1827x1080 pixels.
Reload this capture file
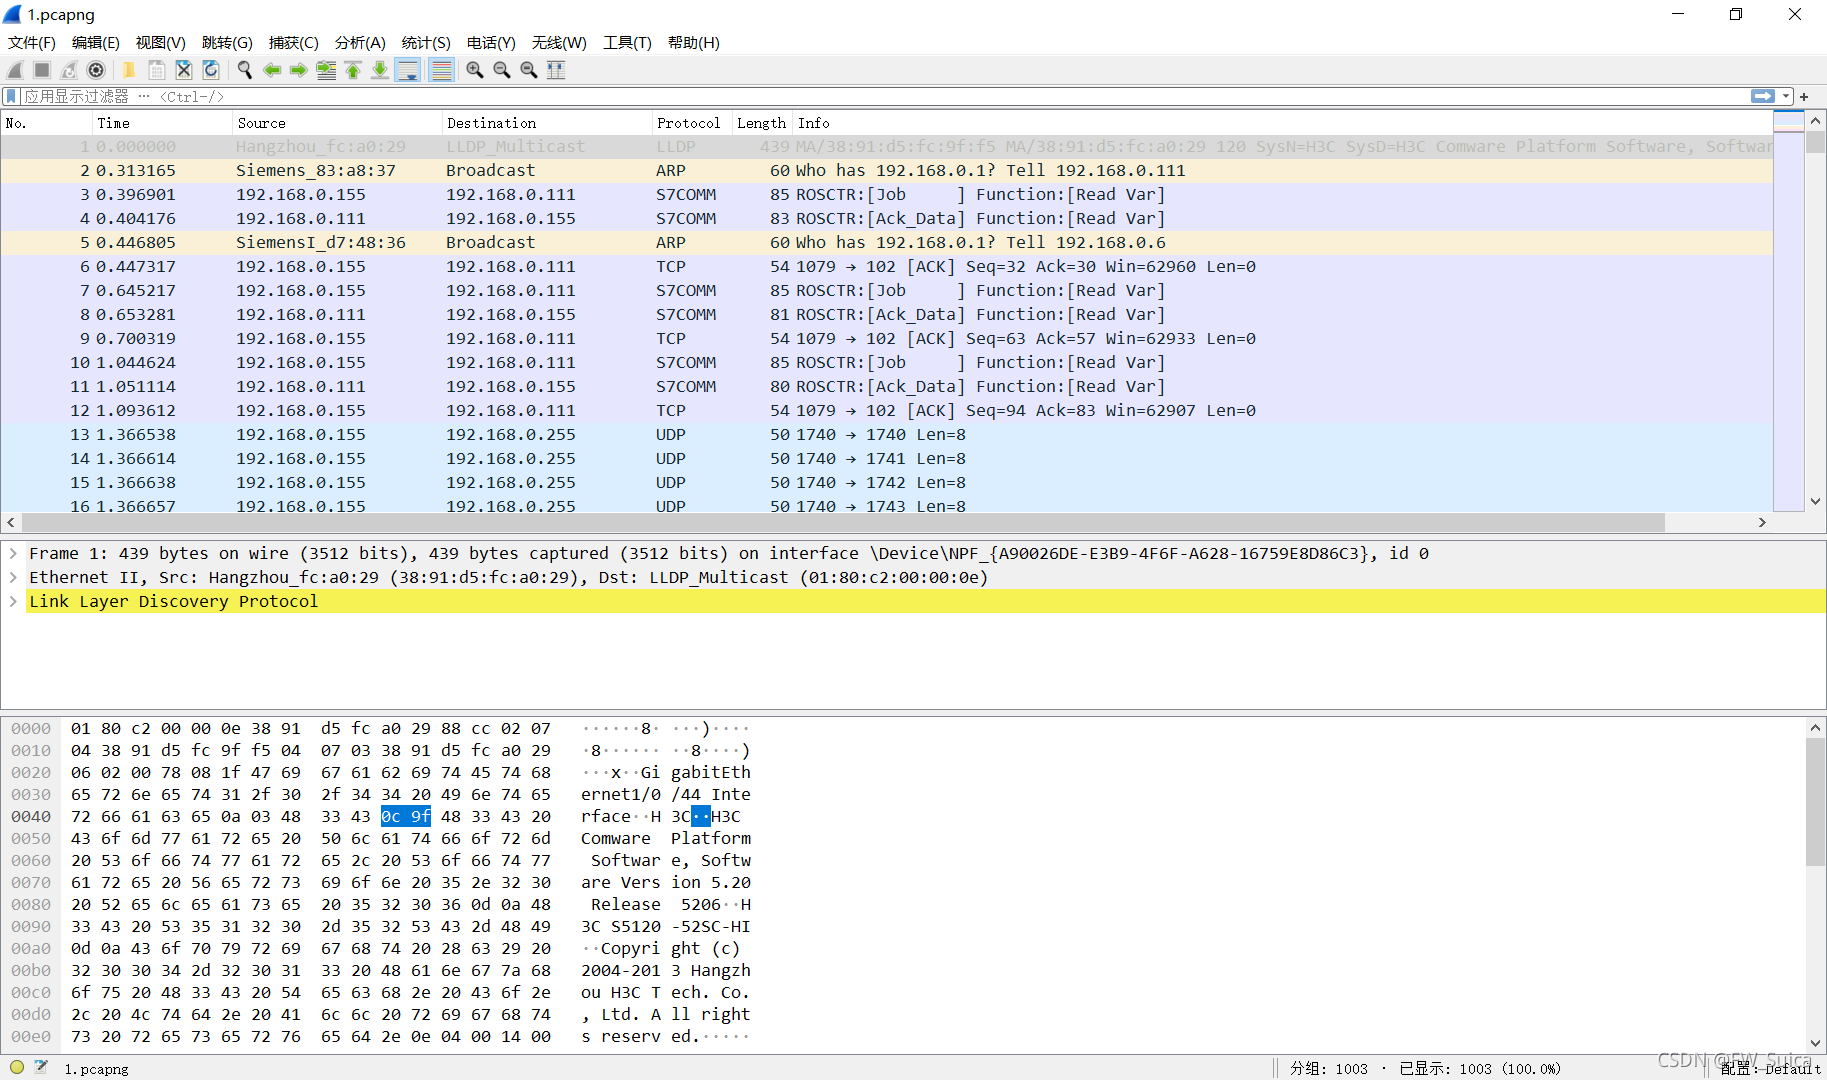[211, 70]
